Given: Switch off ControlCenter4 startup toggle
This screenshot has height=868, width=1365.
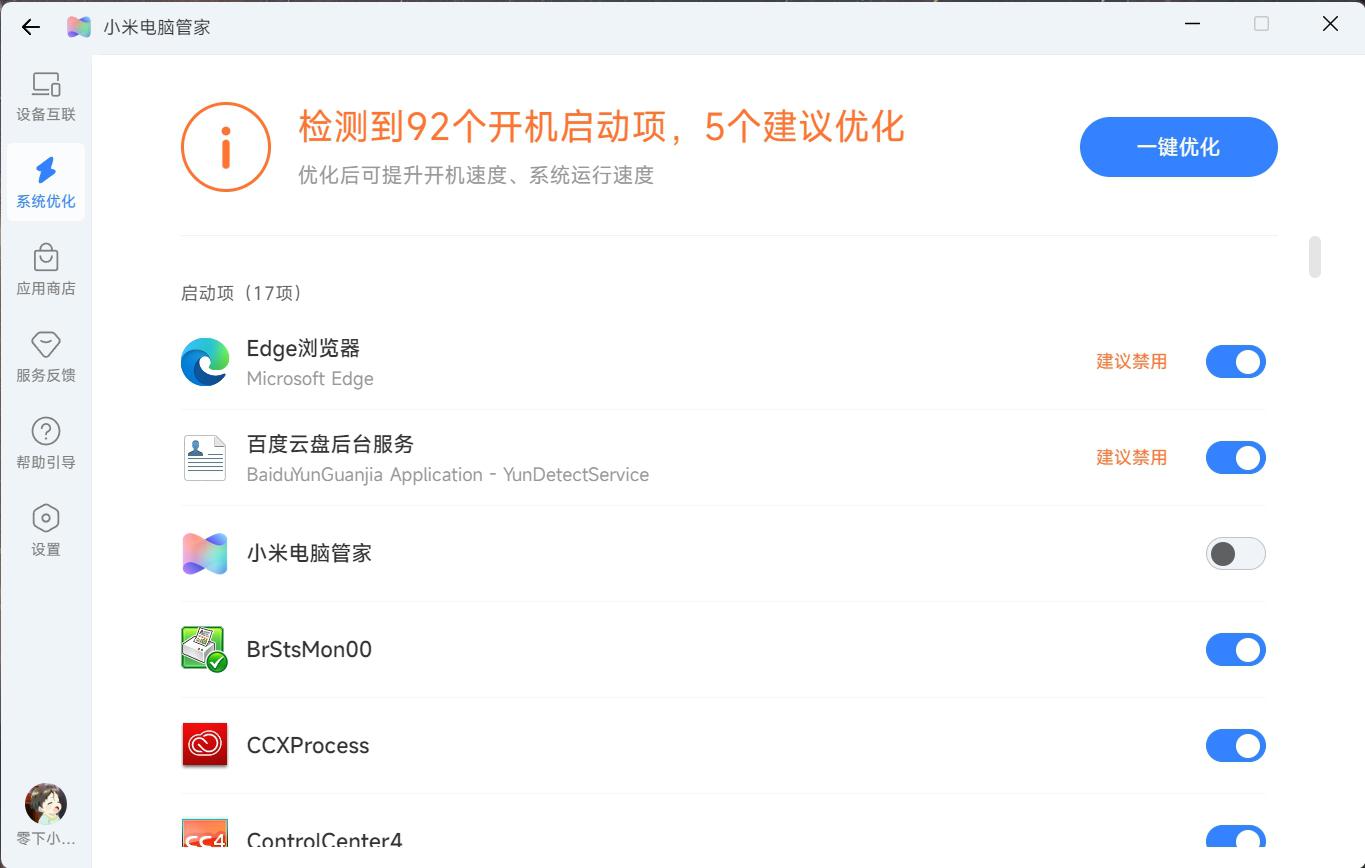Looking at the screenshot, I should (1236, 838).
